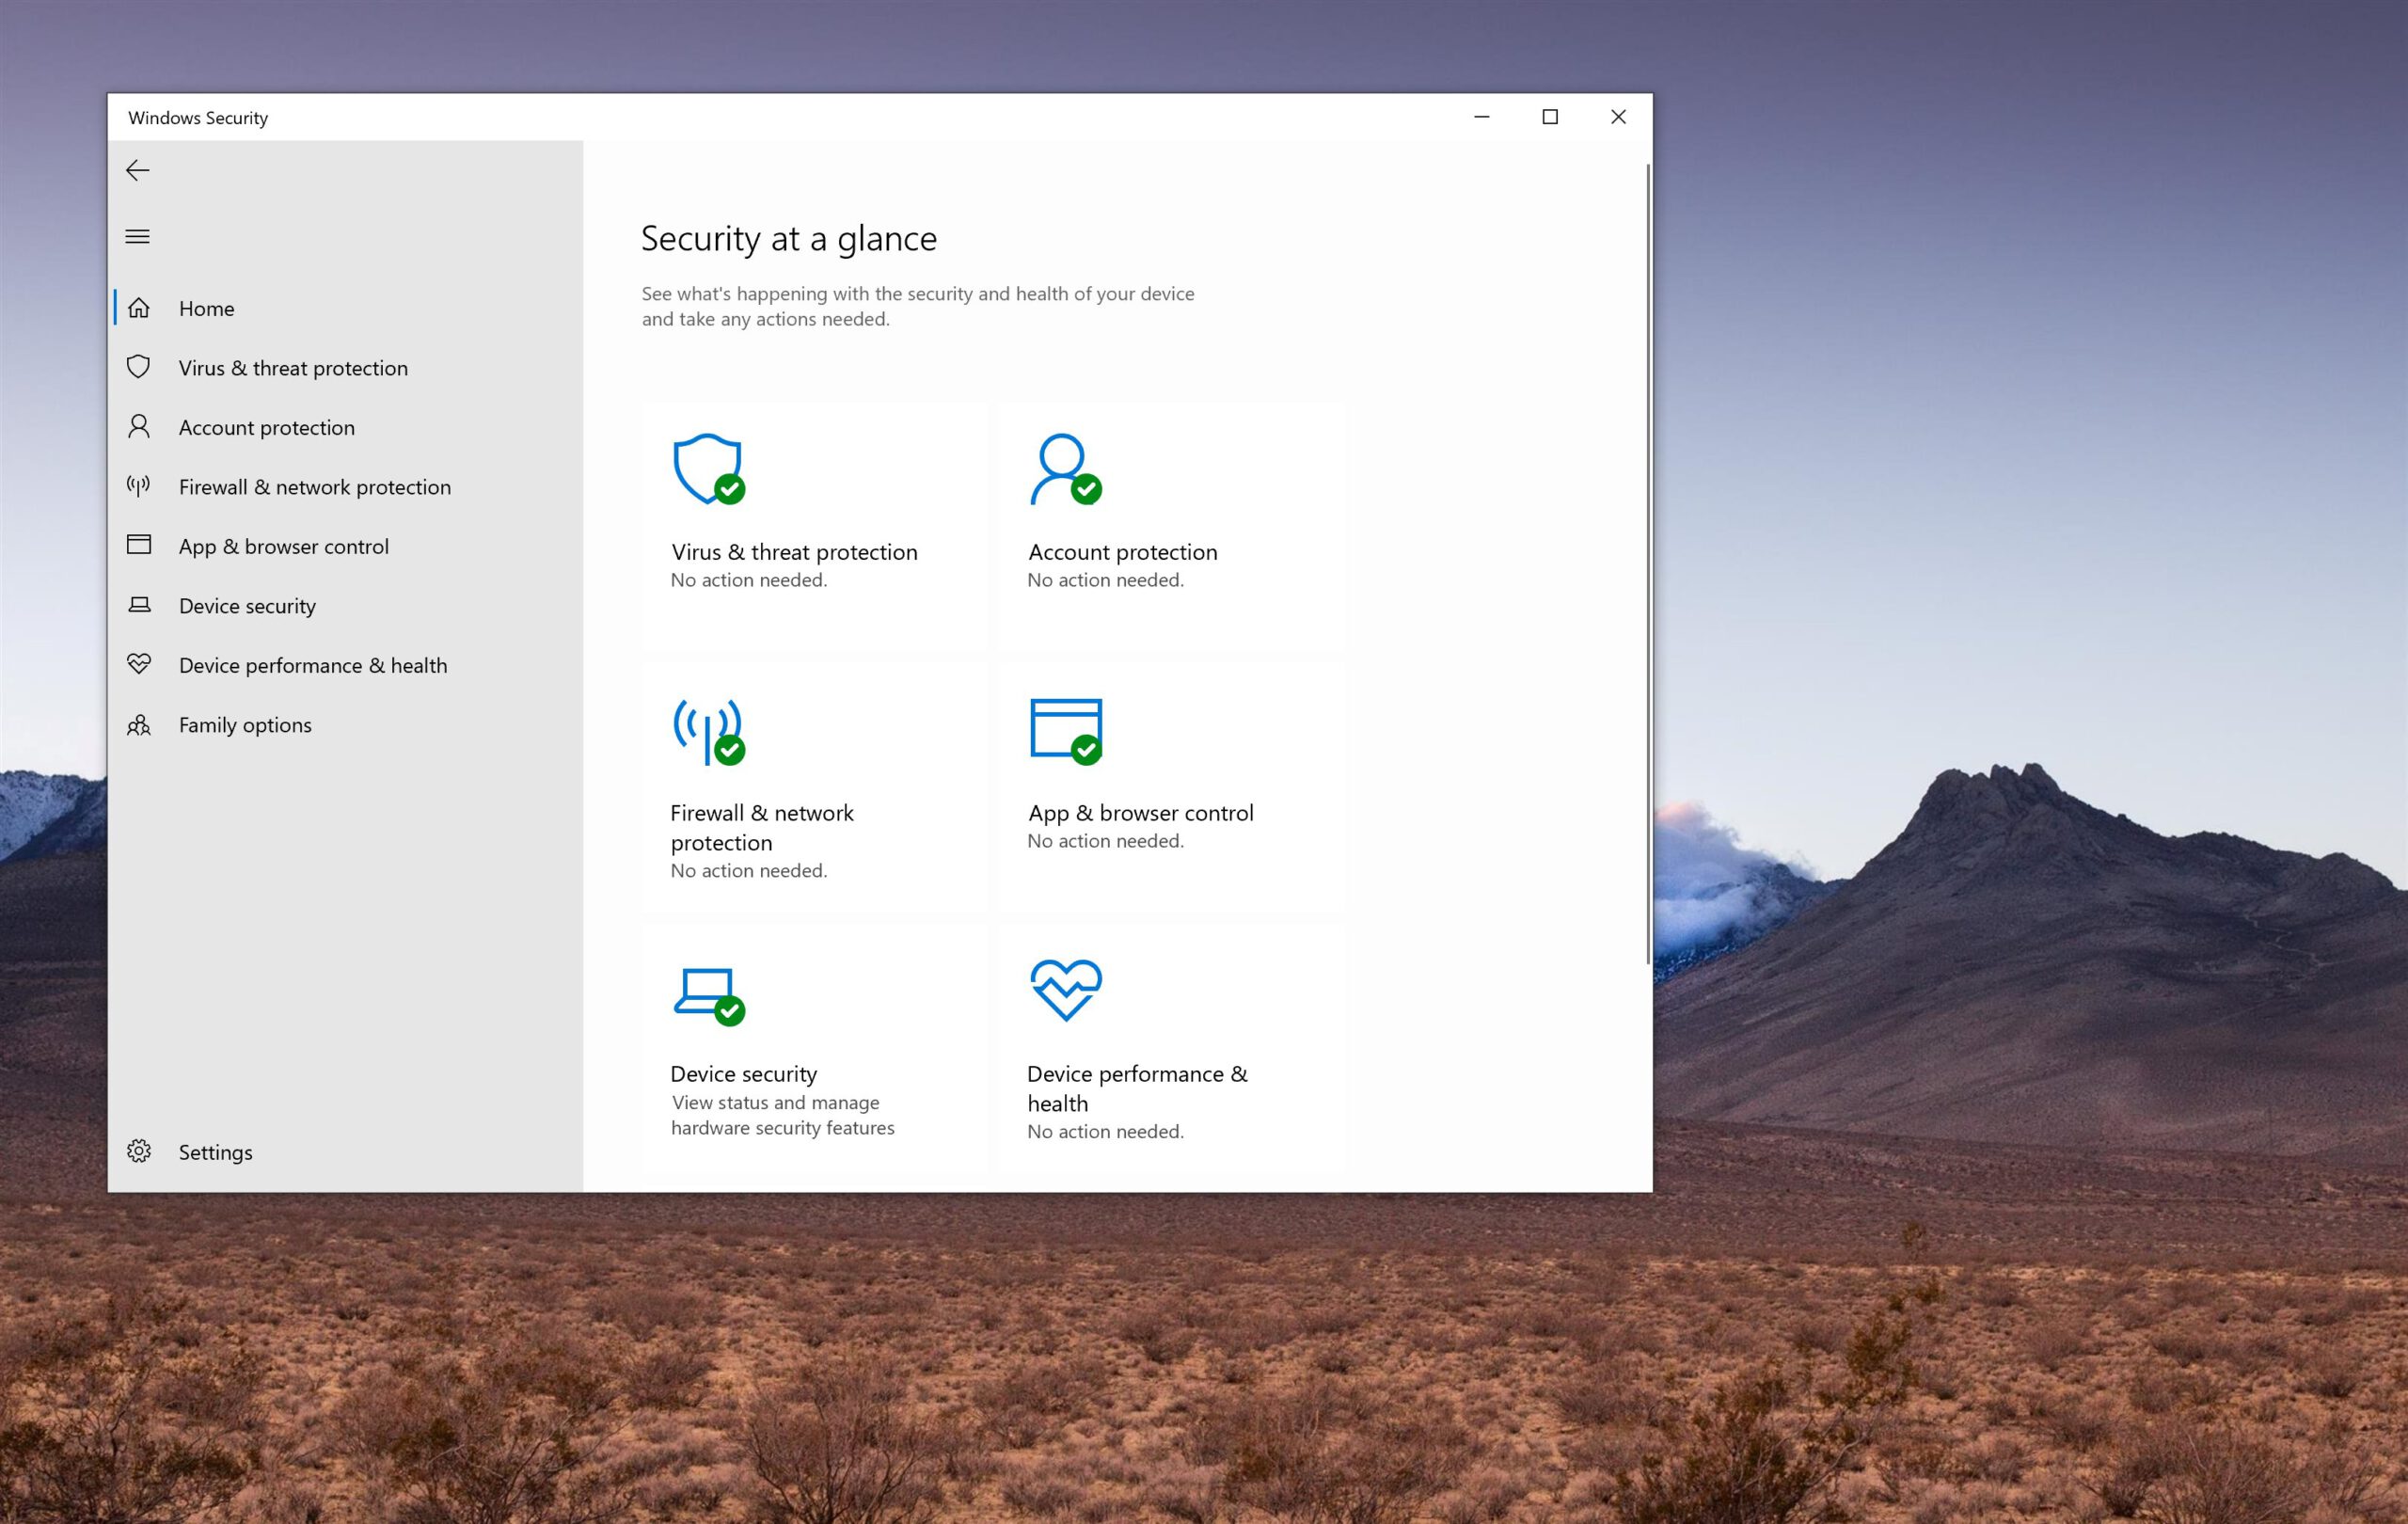
Task: Click the Device performance & health heart icon
Action: click(140, 664)
